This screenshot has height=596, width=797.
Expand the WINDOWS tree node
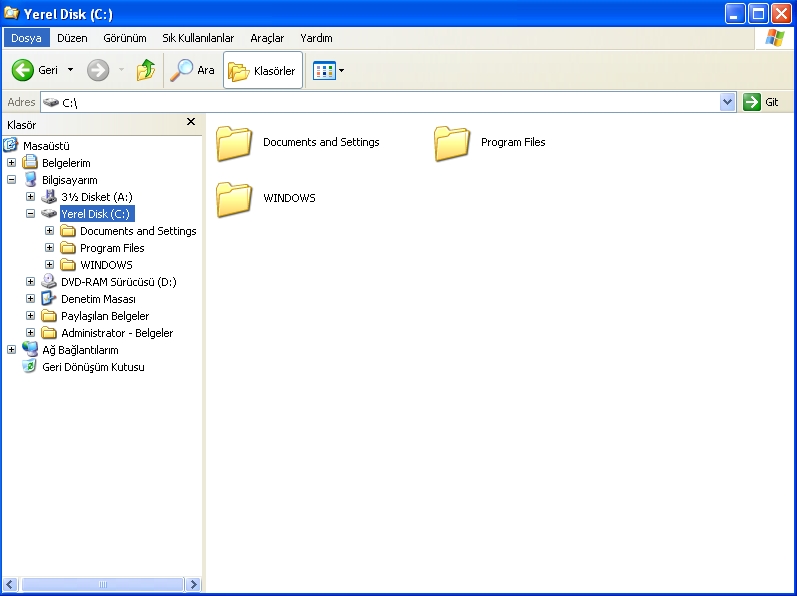(49, 264)
